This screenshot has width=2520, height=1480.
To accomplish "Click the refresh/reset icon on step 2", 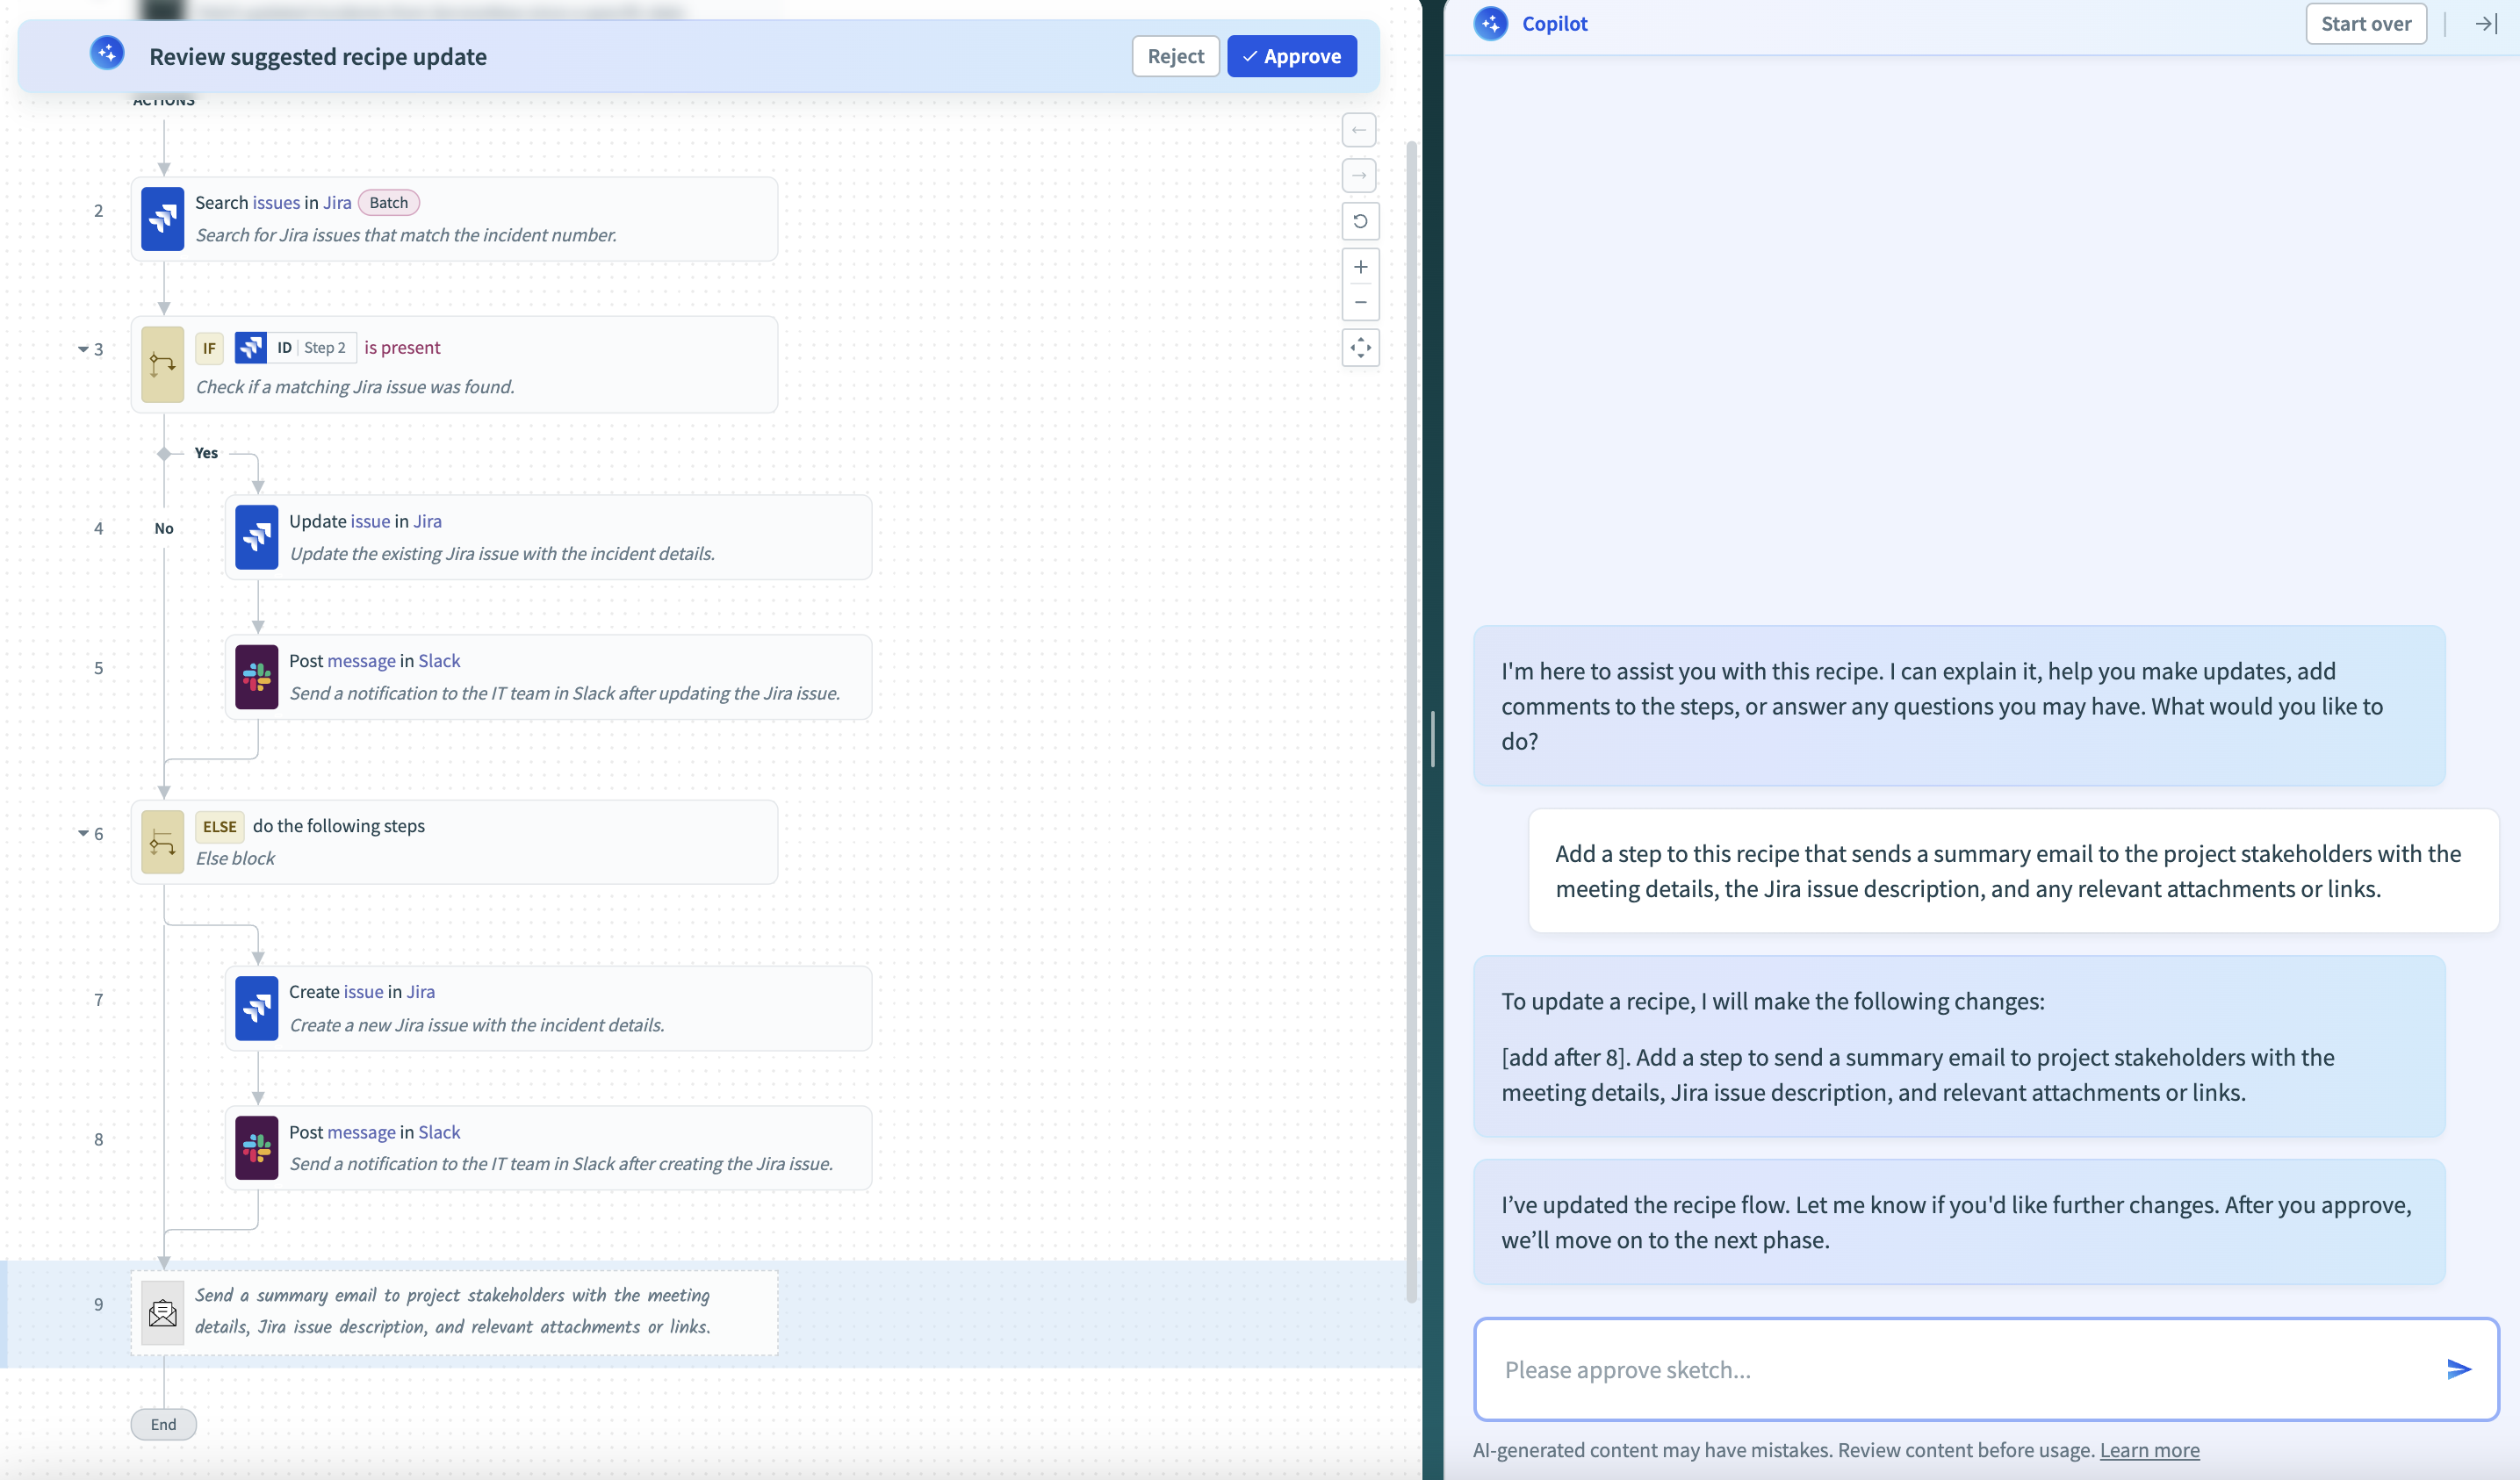I will [x=1360, y=220].
